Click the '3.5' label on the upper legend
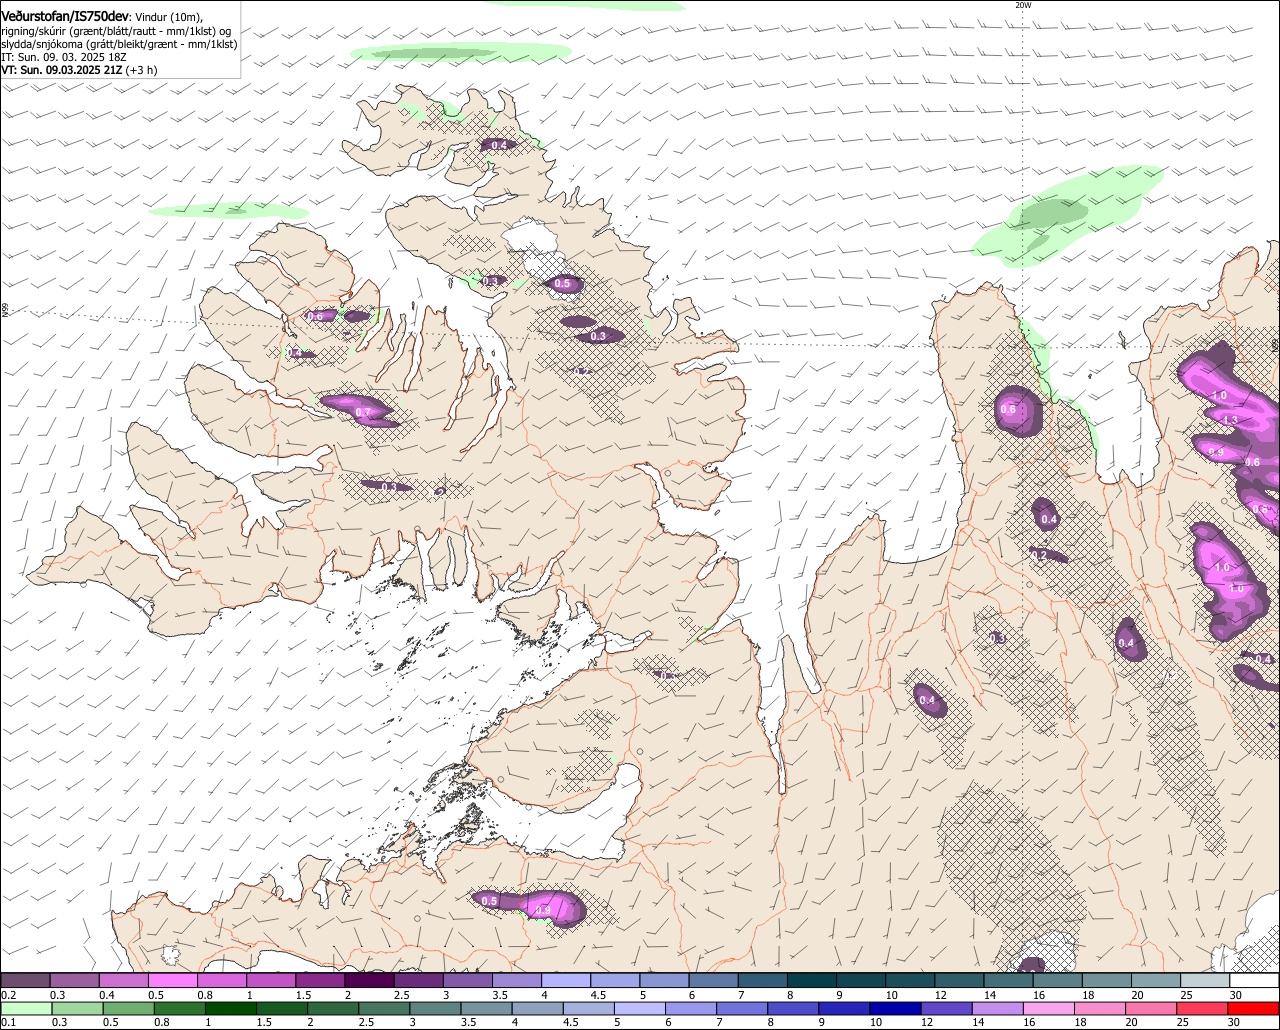Screen dimensions: 1280x1030 500,995
